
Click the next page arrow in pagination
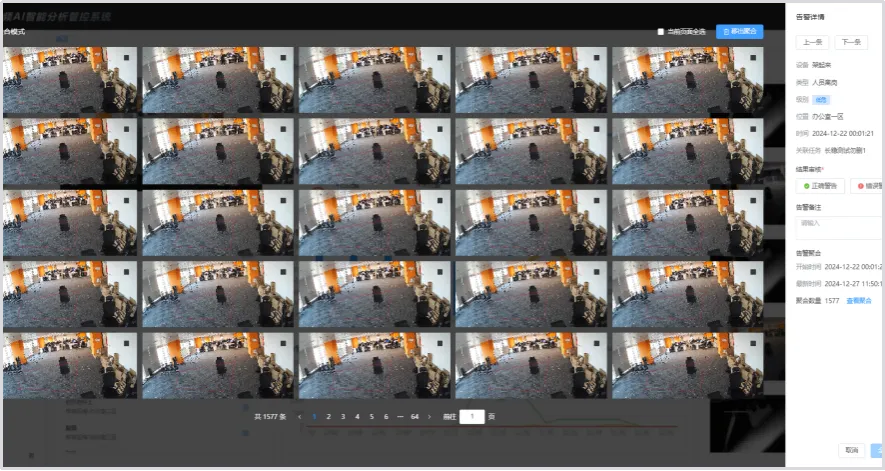pos(429,416)
